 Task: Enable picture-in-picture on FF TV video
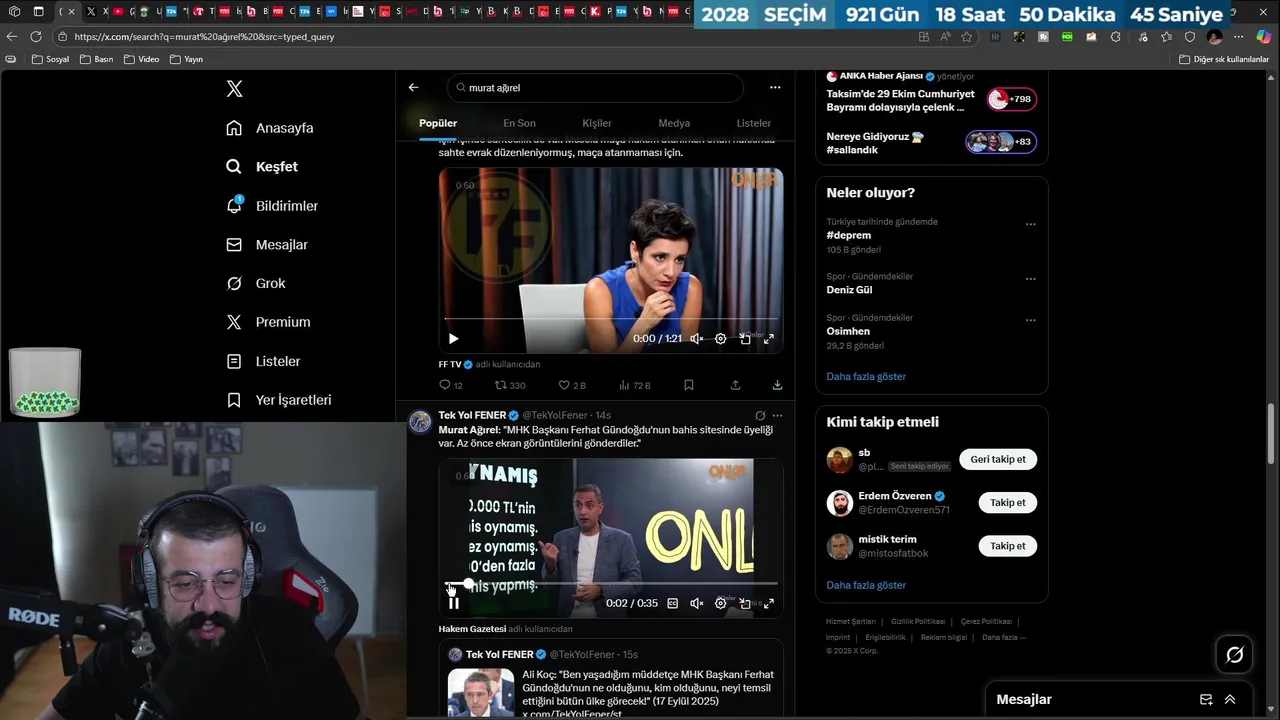tap(745, 339)
